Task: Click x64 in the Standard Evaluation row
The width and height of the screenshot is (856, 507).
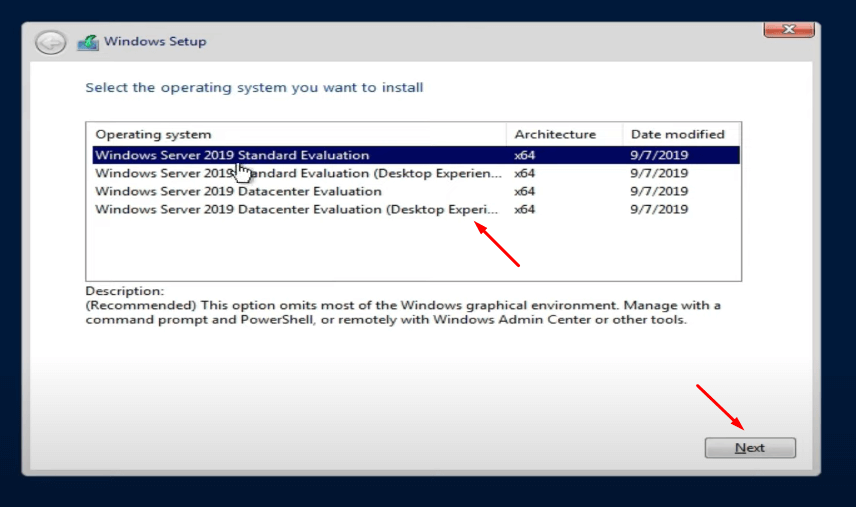Action: coord(525,155)
